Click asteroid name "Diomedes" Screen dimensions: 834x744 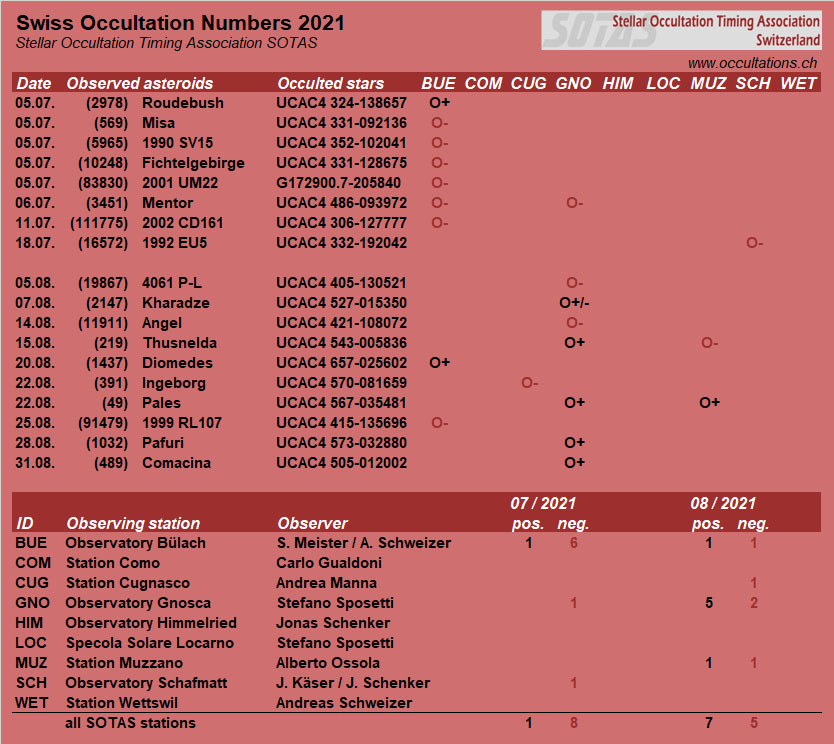pos(177,363)
